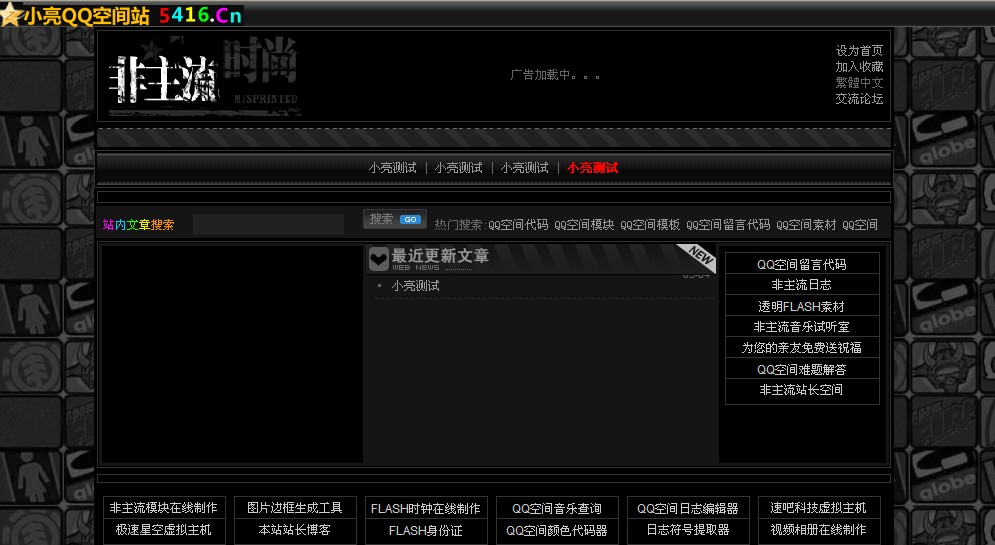
Task: Open 极速星空虚拟主机 link
Action: 164,529
